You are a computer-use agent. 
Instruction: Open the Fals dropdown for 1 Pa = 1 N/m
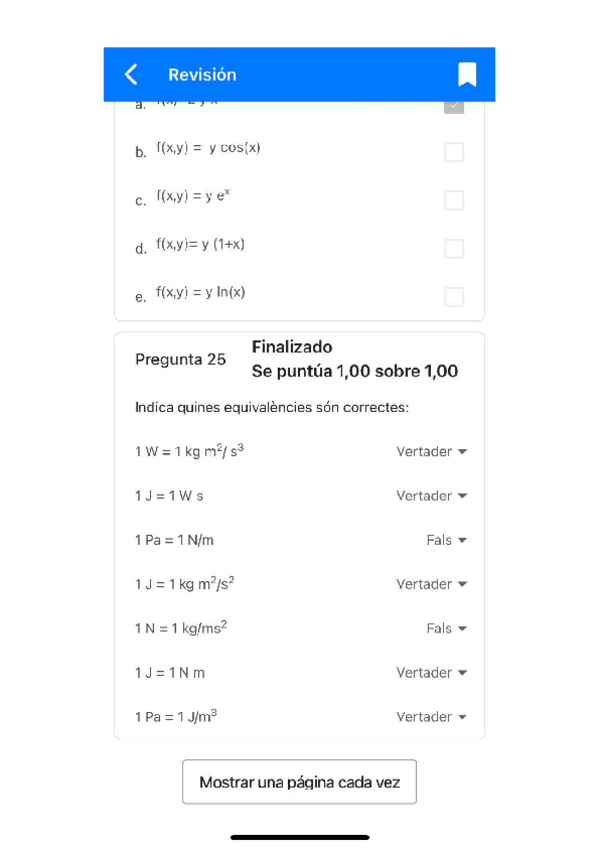[444, 539]
